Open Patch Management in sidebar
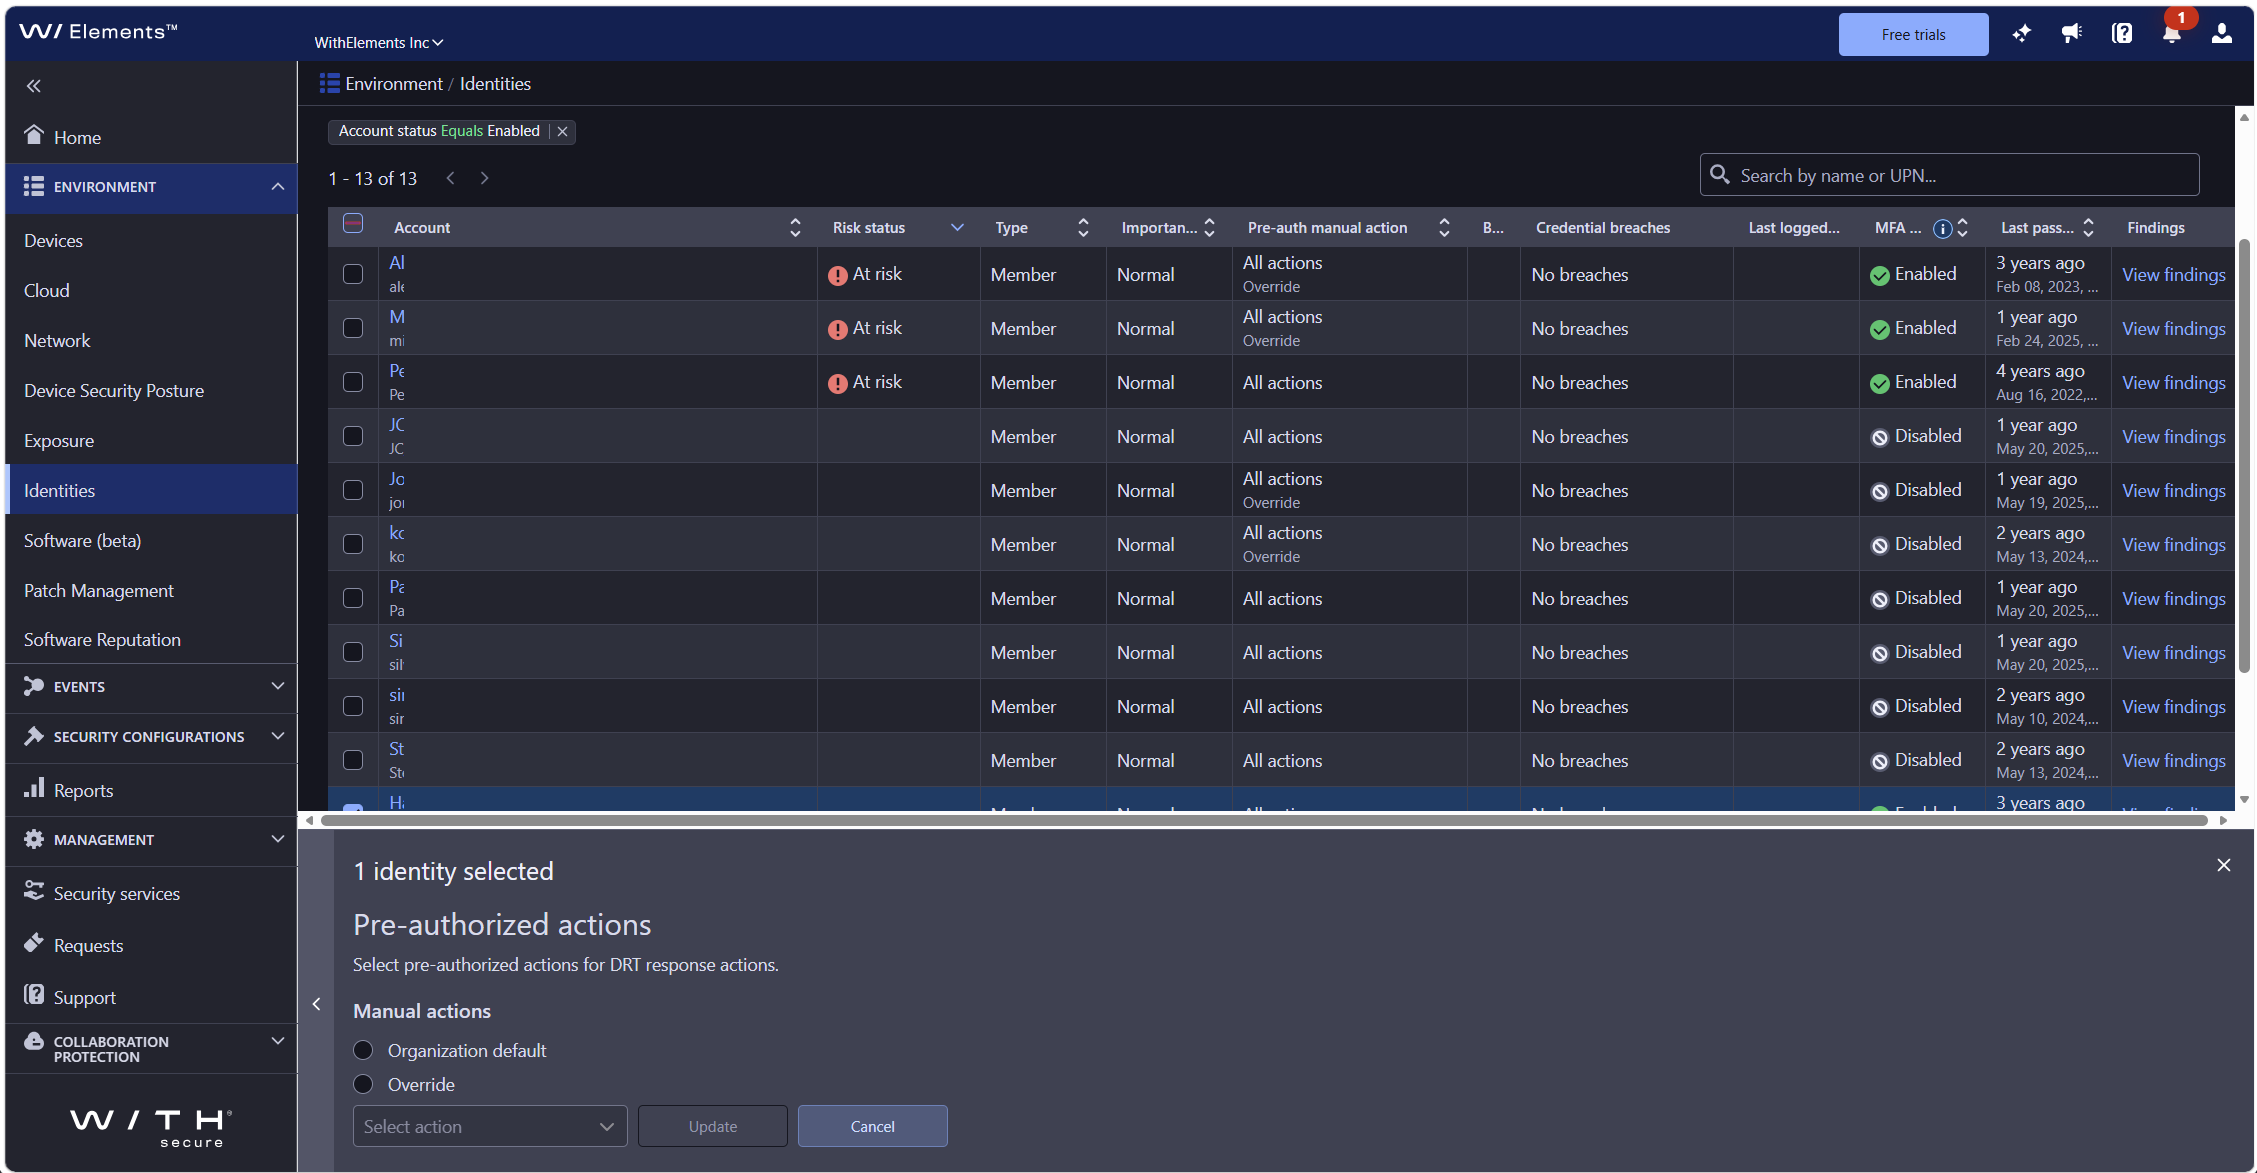This screenshot has width=2257, height=1173. pyautogui.click(x=99, y=591)
